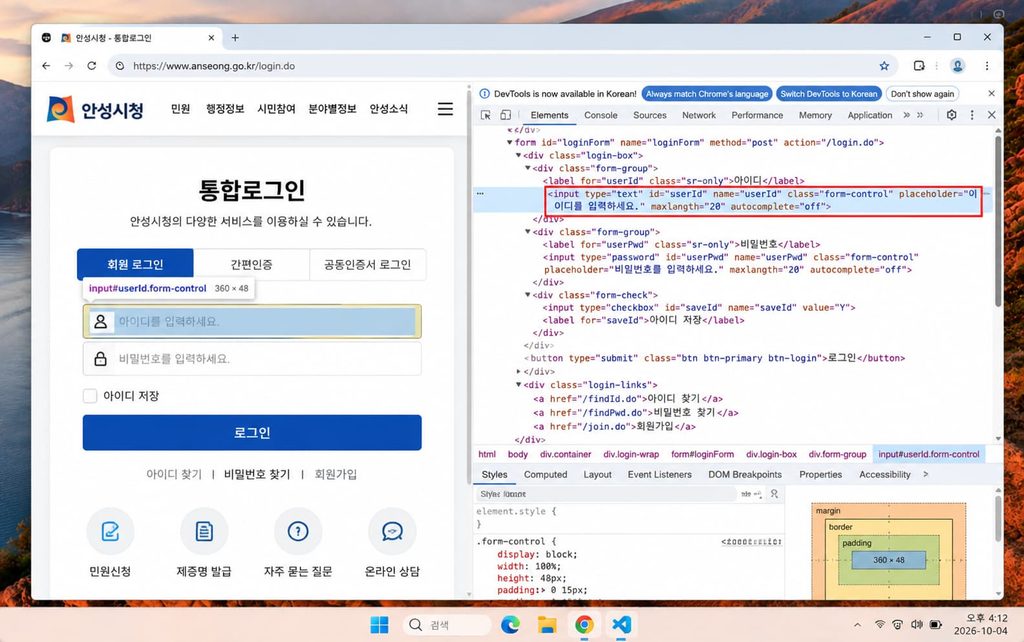Select form#loginForm in the breadcrumb

click(702, 455)
